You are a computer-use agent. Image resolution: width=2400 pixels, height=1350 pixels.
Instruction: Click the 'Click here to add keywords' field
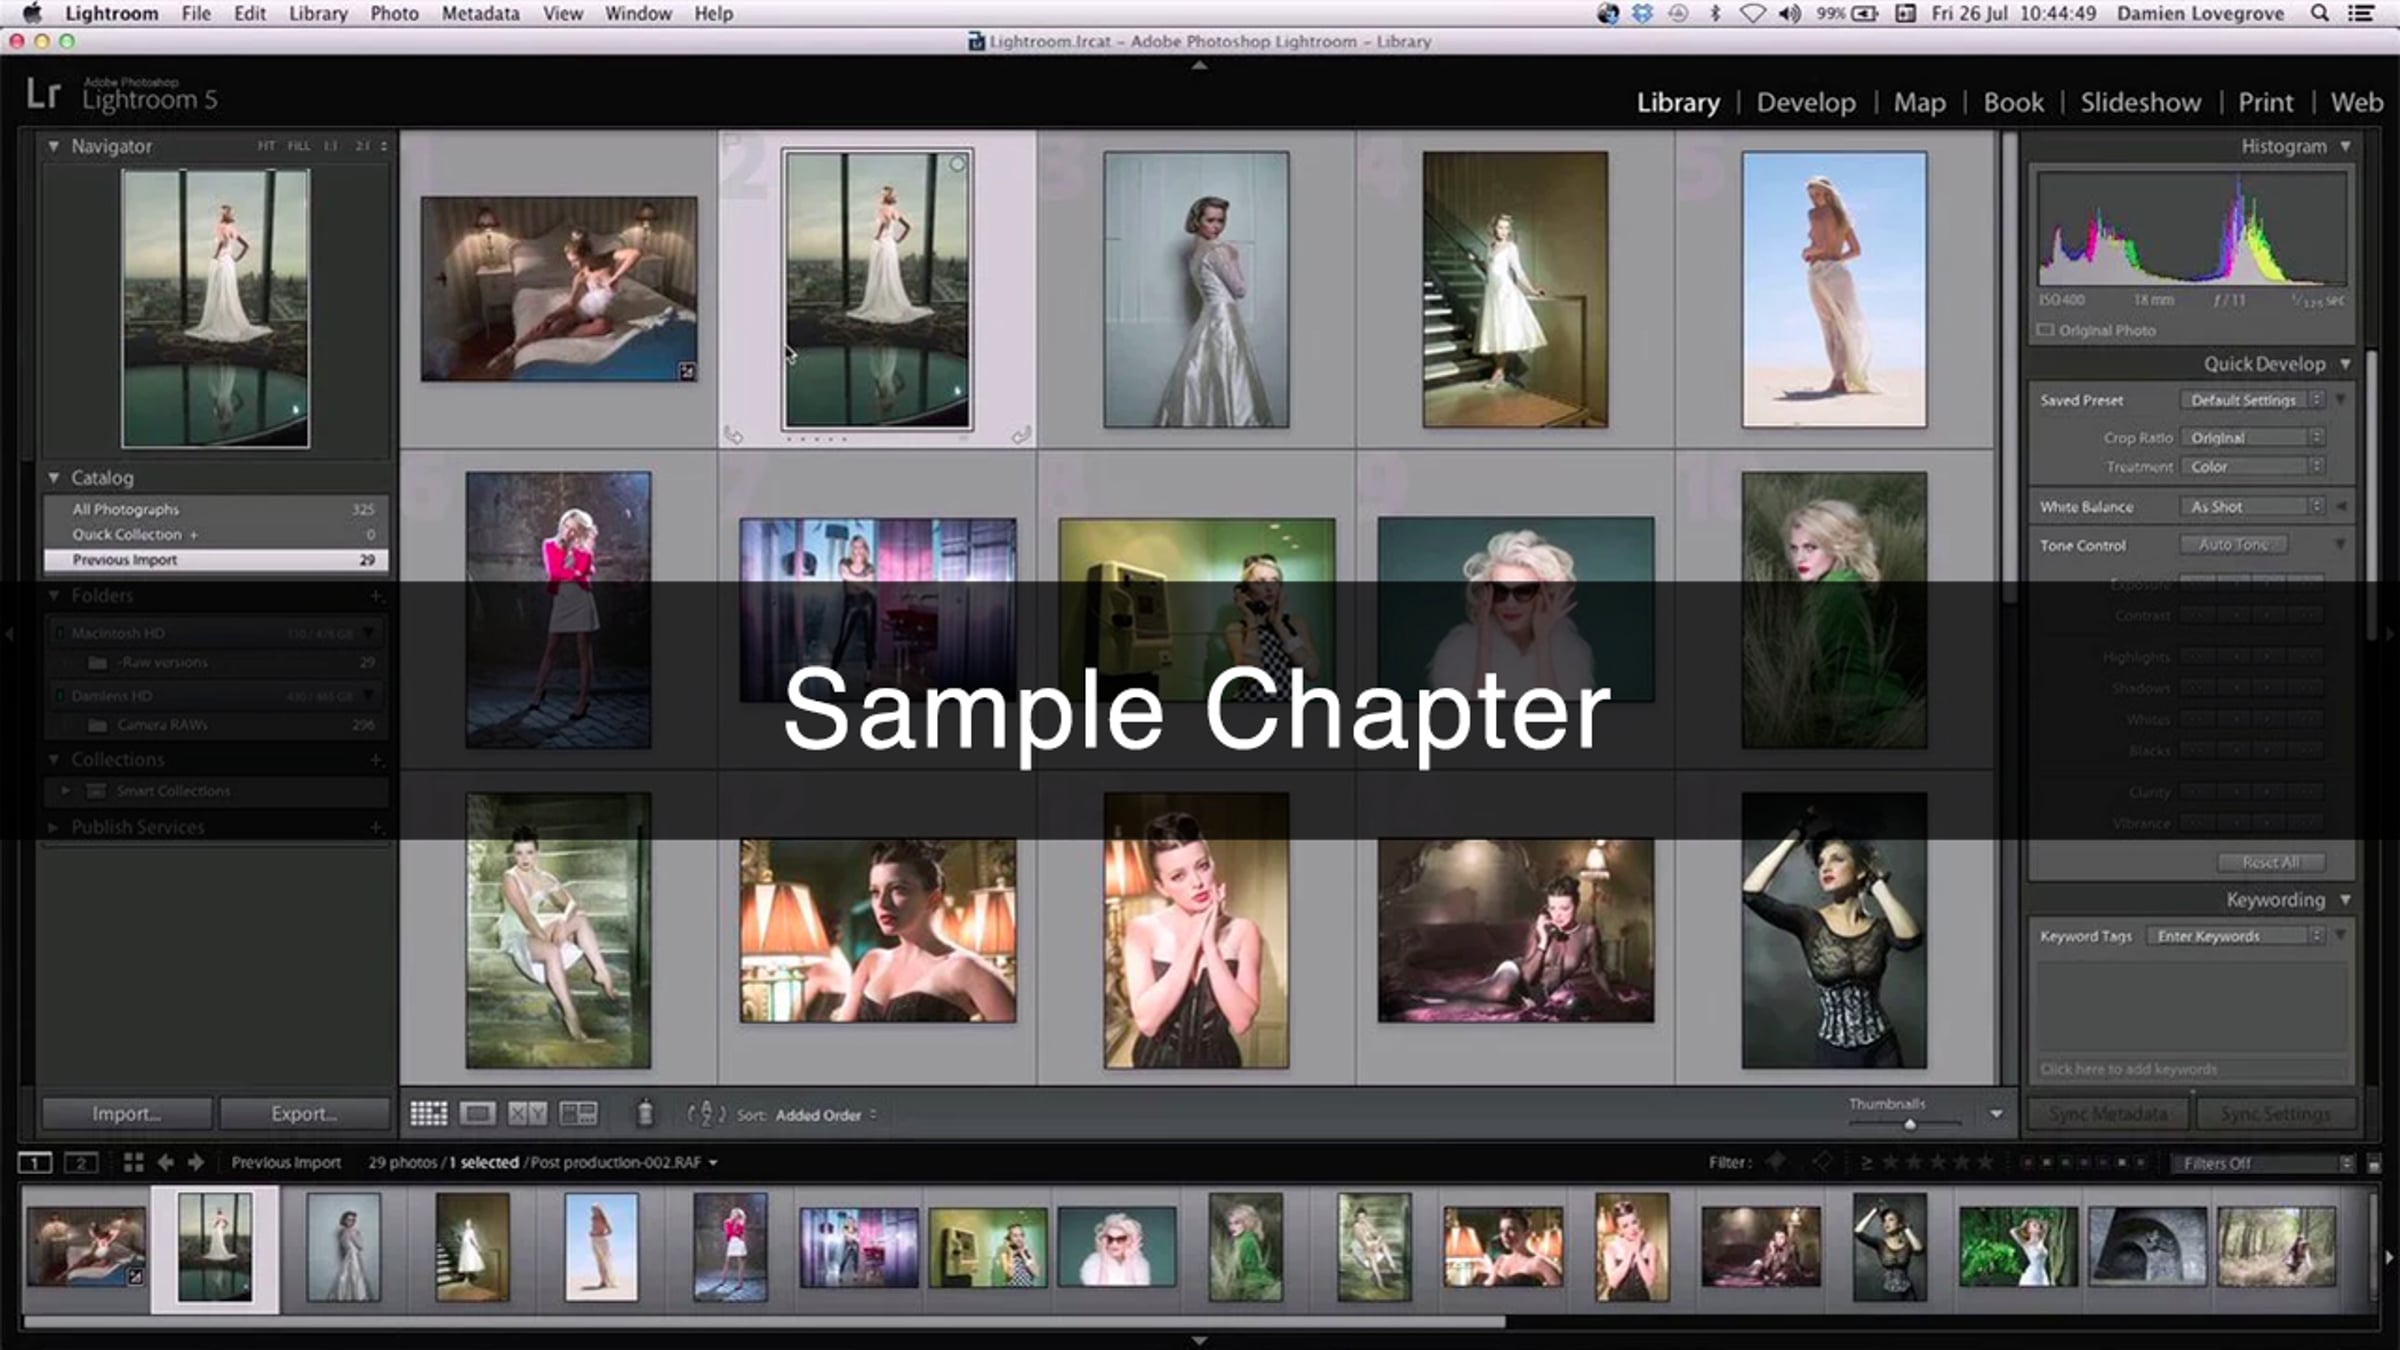pos(2190,1069)
